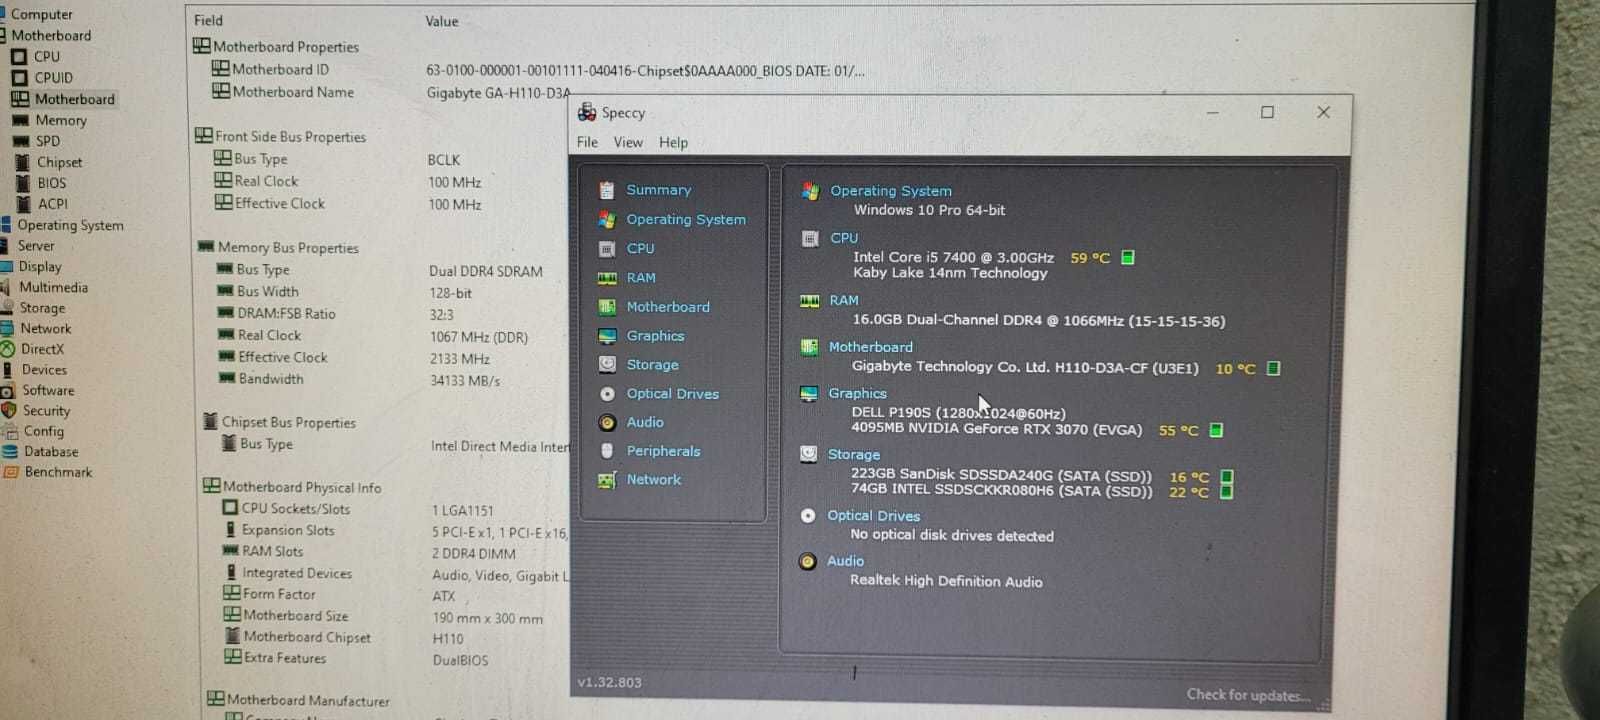Open the Optical Drives disc icon in sidebar
1600x720 pixels.
point(607,394)
